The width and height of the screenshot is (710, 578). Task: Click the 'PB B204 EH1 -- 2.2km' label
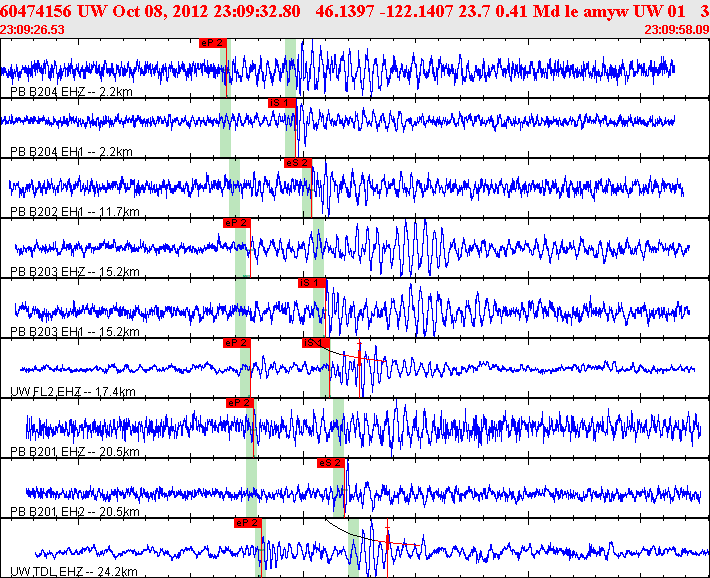[72, 152]
